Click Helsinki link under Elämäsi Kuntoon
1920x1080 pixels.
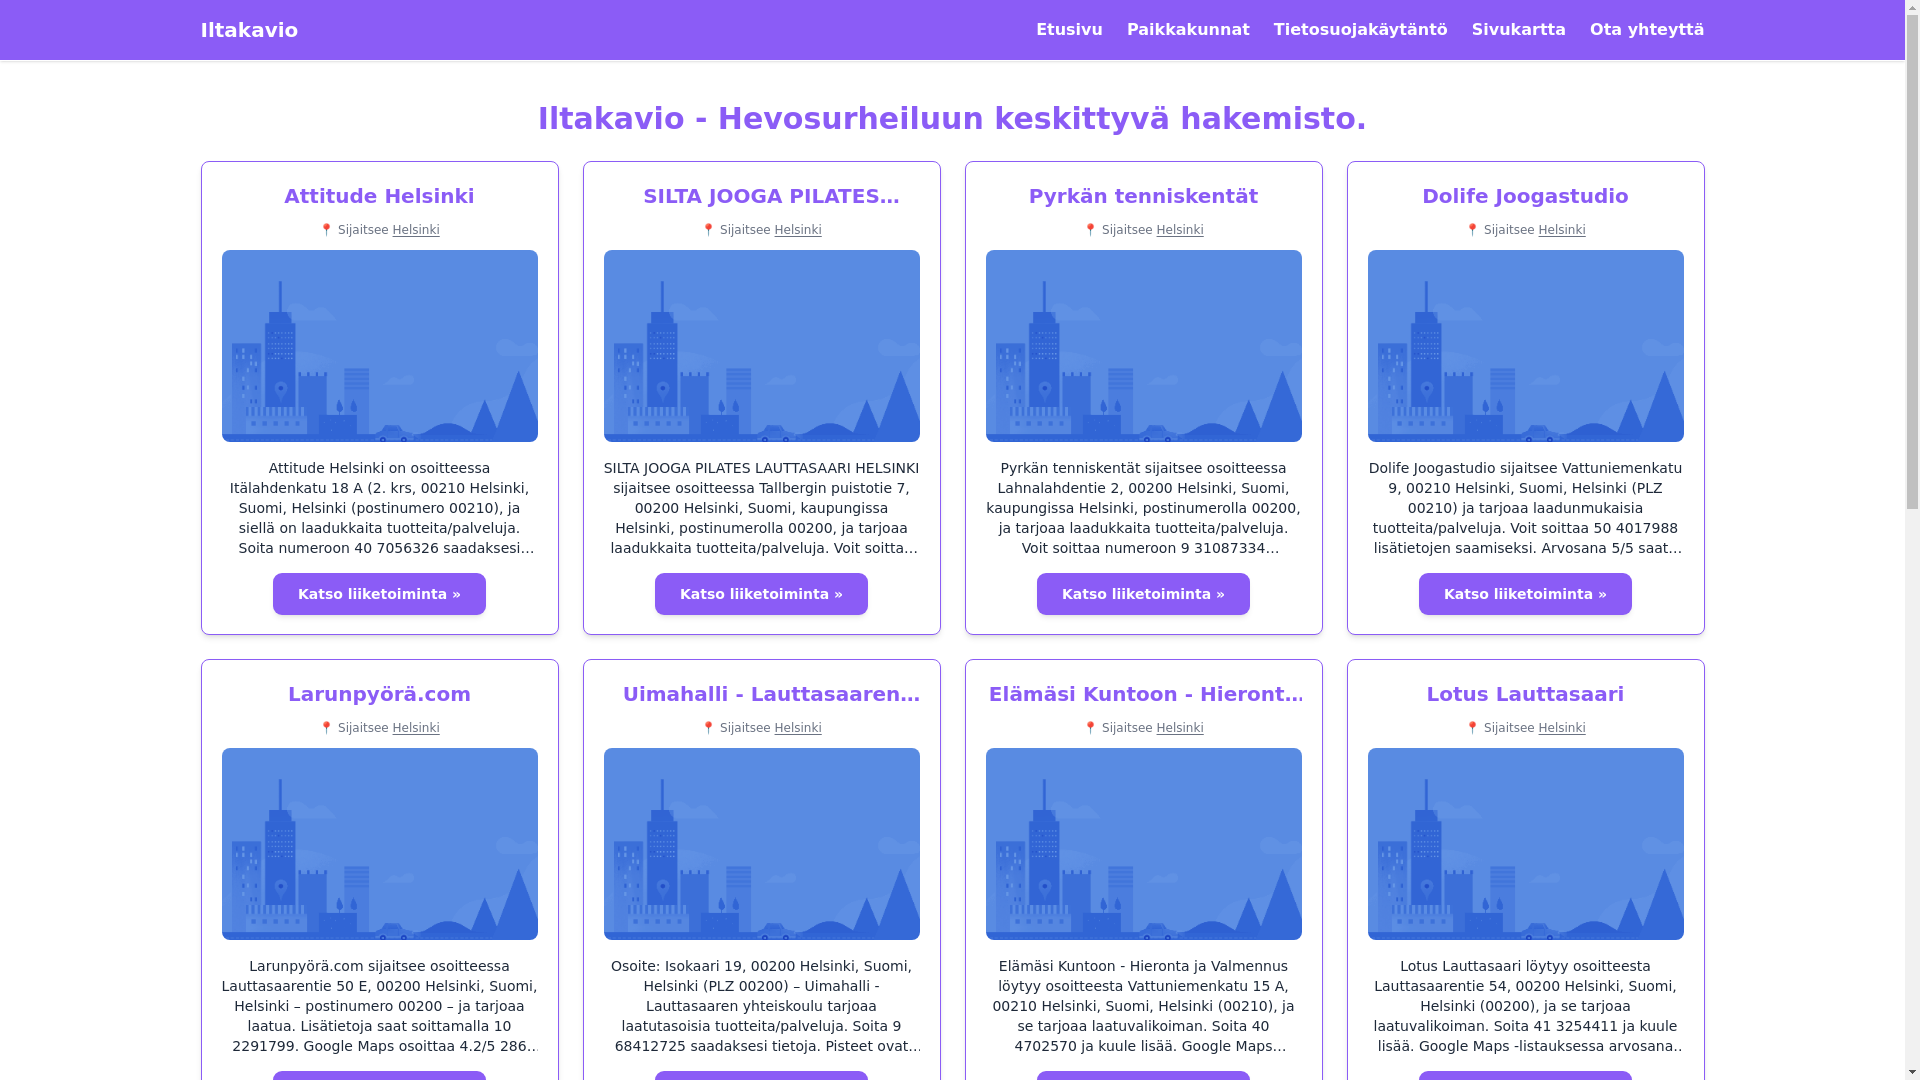(1180, 728)
